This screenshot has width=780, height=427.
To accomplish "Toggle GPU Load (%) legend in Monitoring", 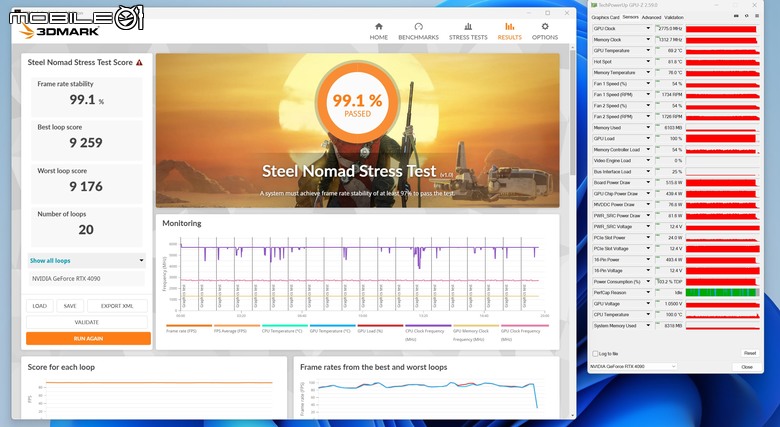I will coord(380,328).
